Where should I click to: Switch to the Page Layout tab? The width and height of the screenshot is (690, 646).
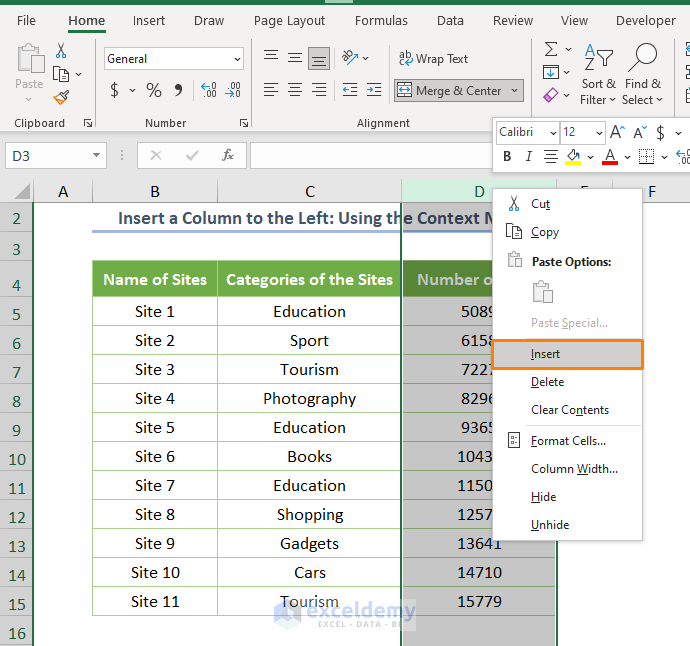pyautogui.click(x=289, y=20)
